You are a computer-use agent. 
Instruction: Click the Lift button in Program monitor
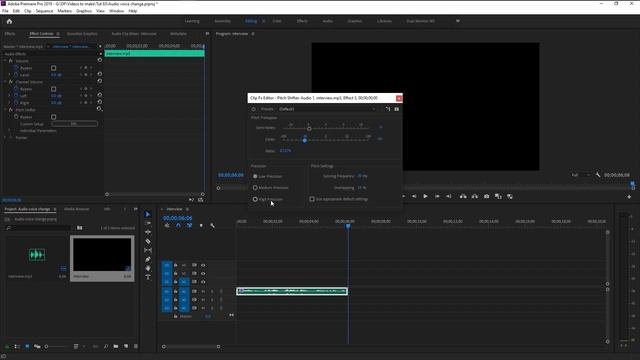(463, 196)
